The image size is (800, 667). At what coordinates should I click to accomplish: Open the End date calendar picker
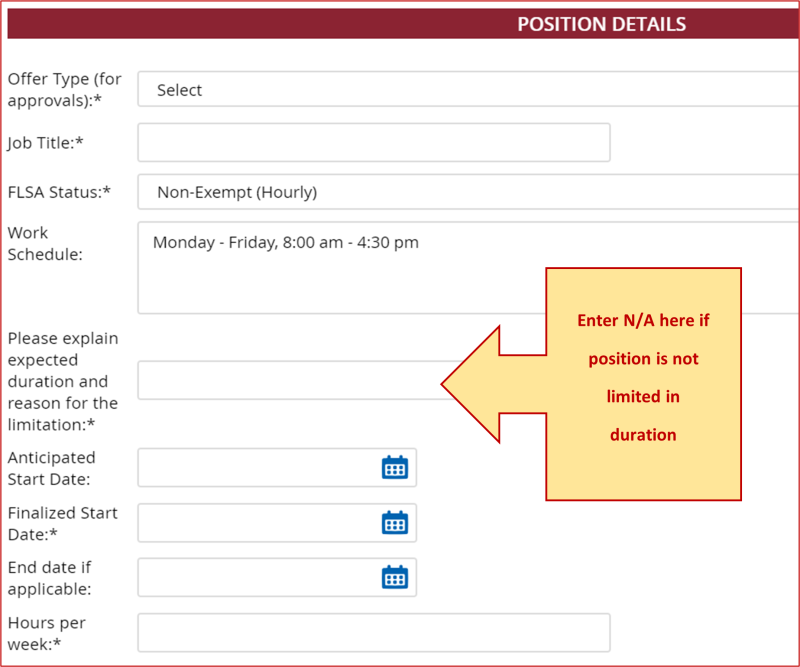tap(395, 577)
